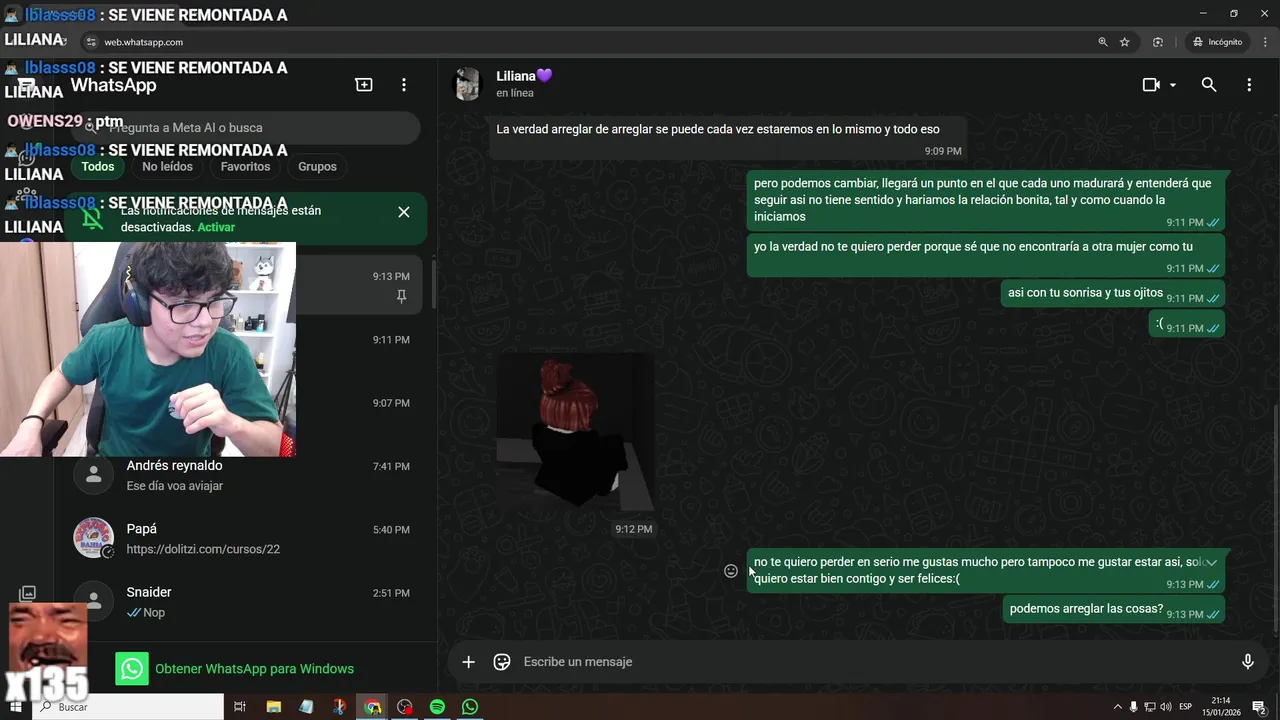The width and height of the screenshot is (1280, 720).
Task: Open Liliana contact info from header name
Action: pyautogui.click(x=524, y=76)
